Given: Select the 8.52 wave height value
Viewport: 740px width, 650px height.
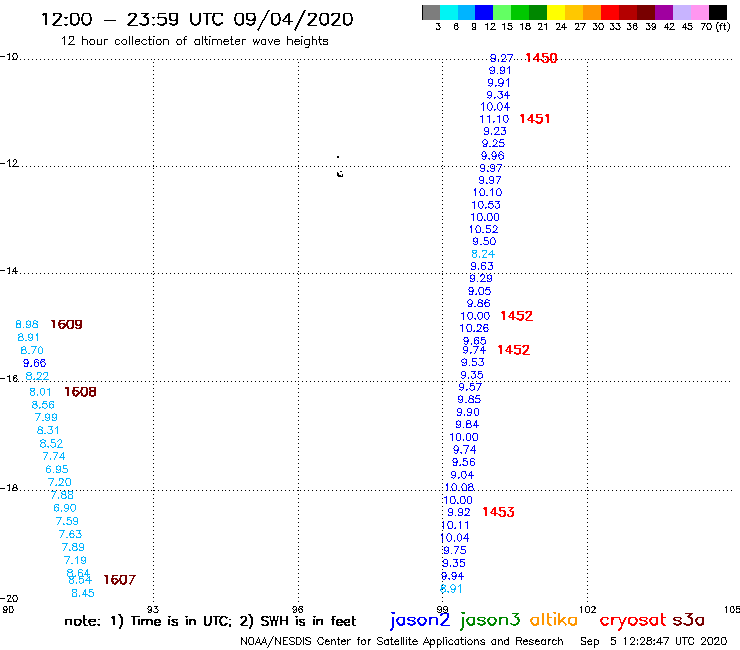Looking at the screenshot, I should tap(51, 444).
